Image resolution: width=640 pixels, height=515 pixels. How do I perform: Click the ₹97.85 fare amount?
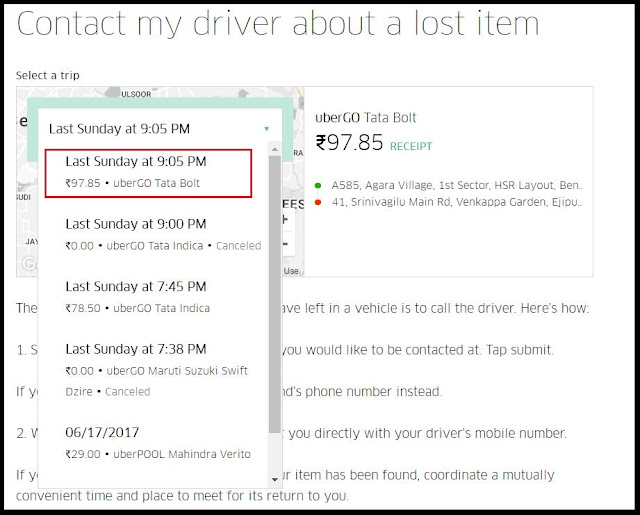coord(349,142)
